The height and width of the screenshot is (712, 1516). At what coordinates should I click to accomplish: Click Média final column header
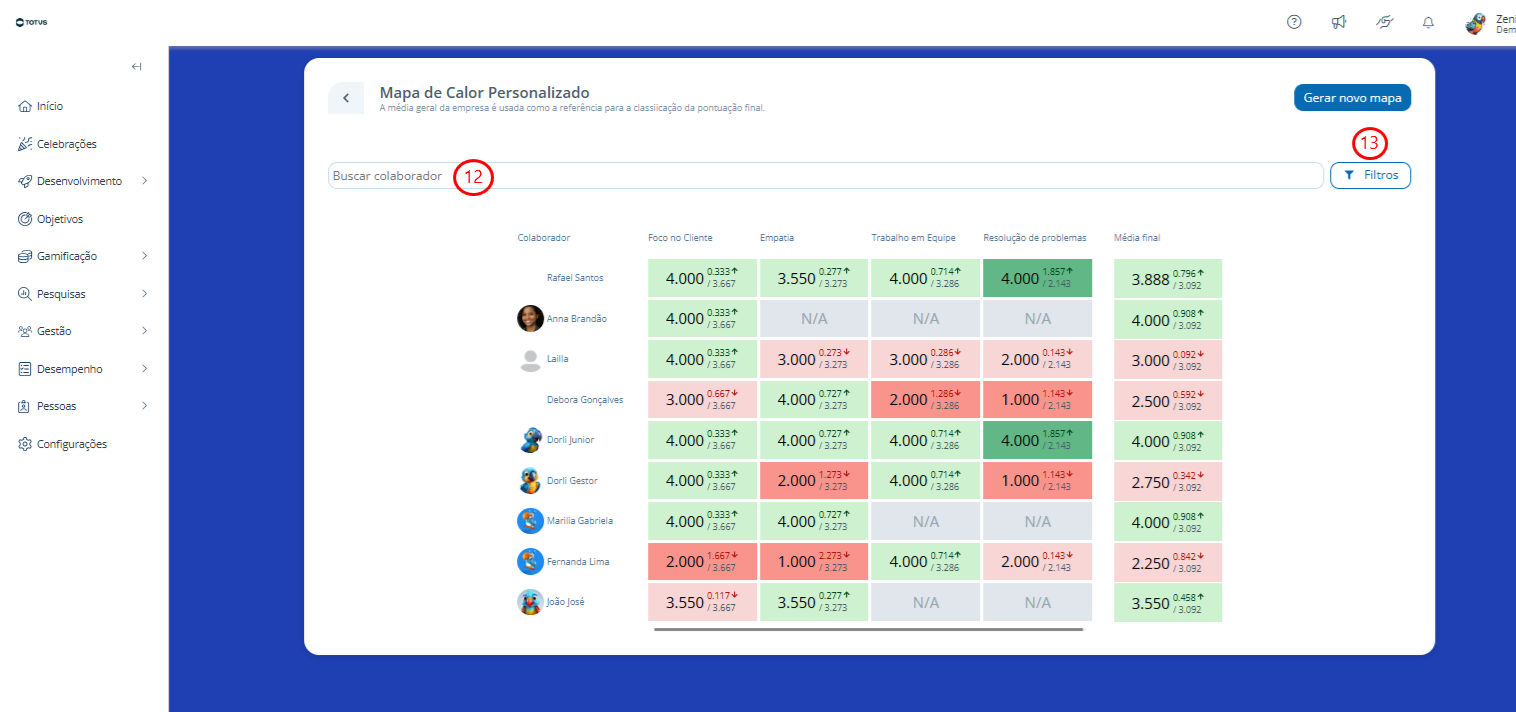tap(1137, 238)
